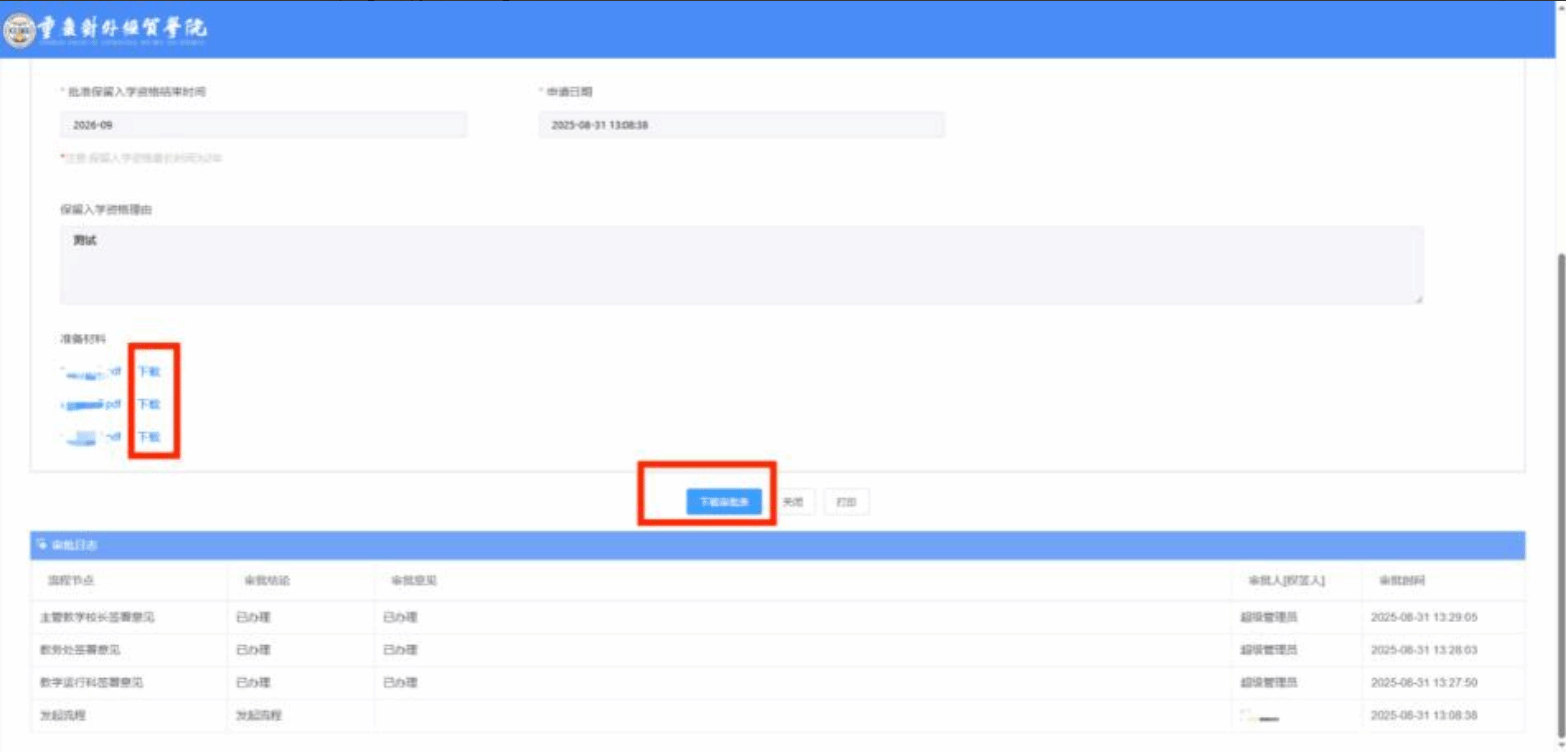This screenshot has width=1566, height=752.
Task: Click the 申请日期 date field
Action: [x=741, y=125]
